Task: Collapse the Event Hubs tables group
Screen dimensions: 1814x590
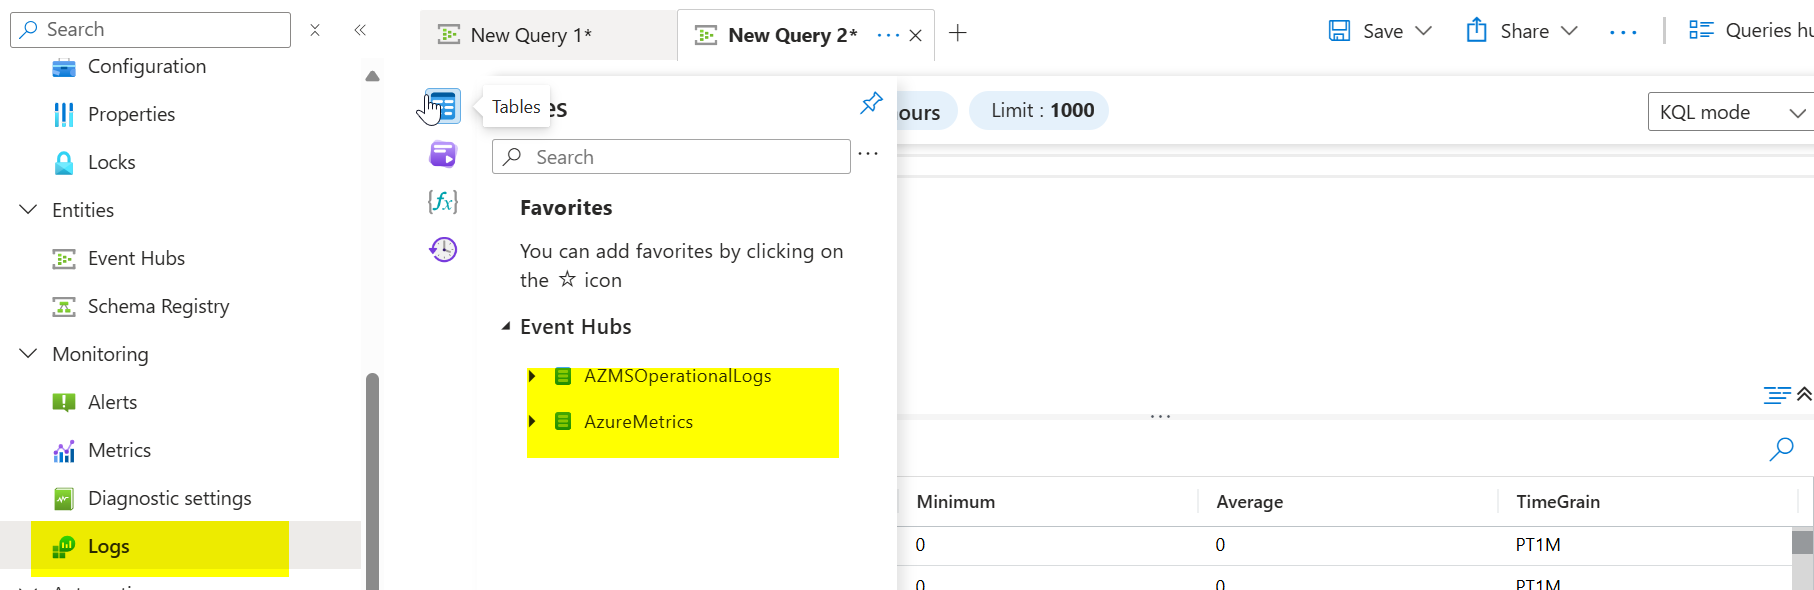Action: [506, 326]
